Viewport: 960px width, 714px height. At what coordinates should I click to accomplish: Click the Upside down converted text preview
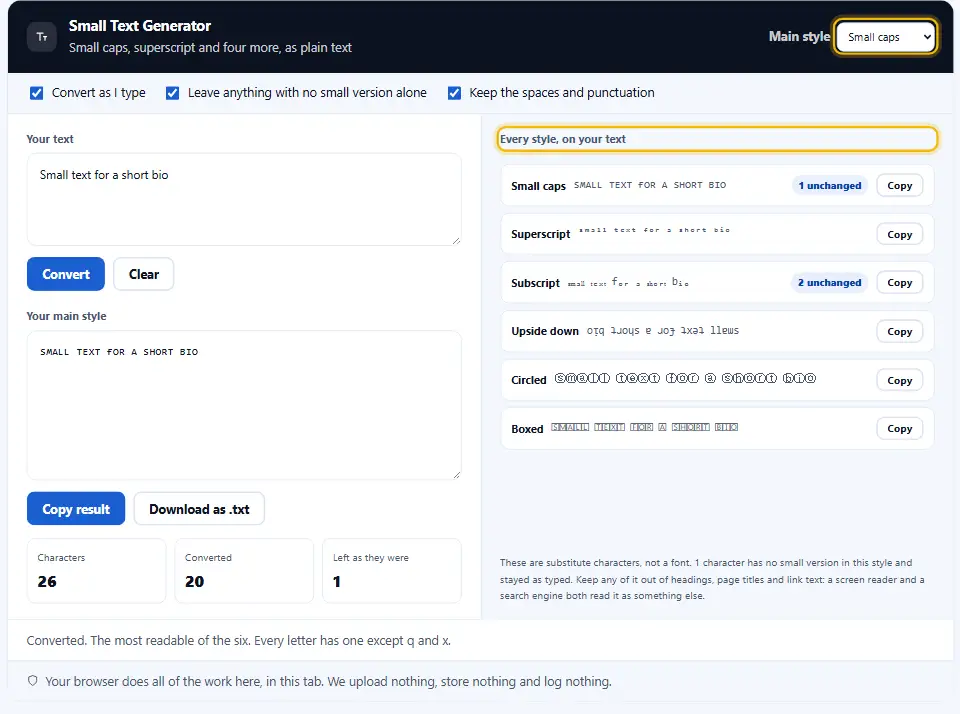pyautogui.click(x=663, y=331)
